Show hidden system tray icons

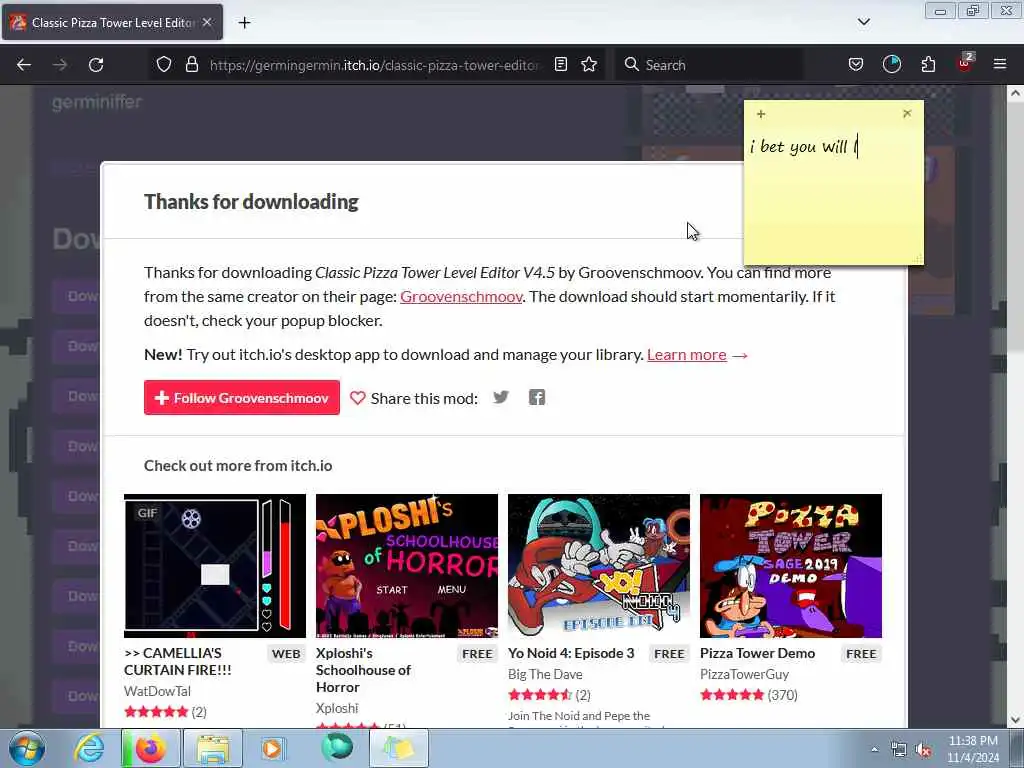pos(874,750)
